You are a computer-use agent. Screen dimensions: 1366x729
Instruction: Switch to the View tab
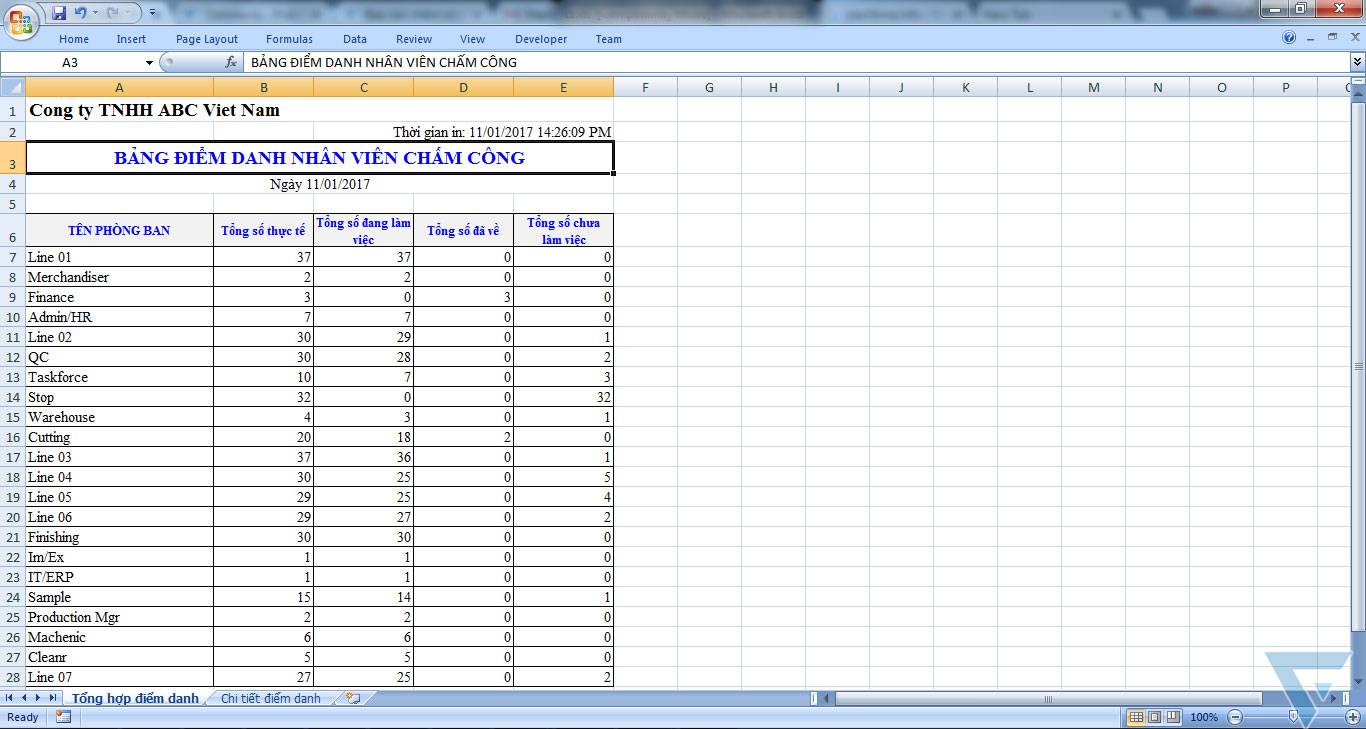[473, 39]
